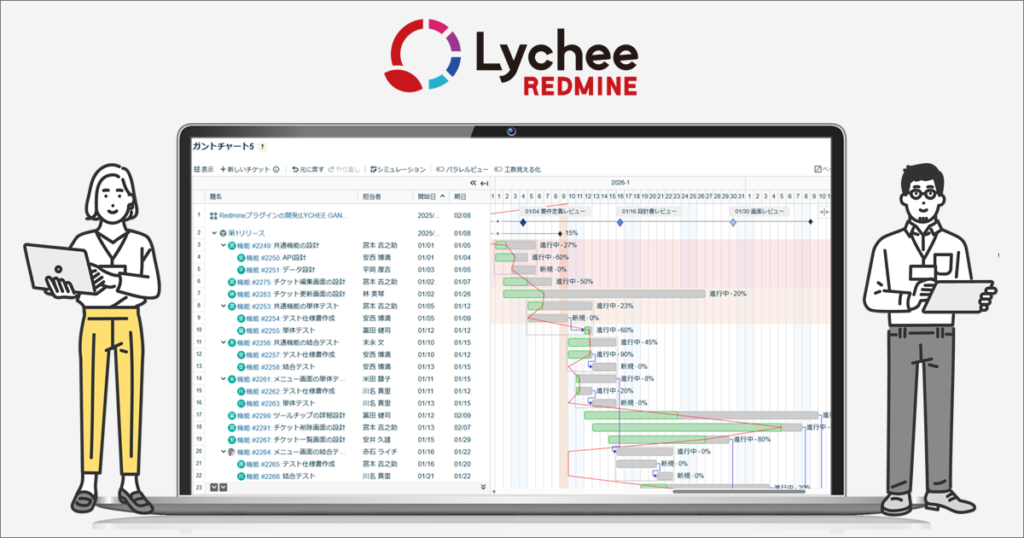Click photo avatar on ticket #2264

pos(231,452)
